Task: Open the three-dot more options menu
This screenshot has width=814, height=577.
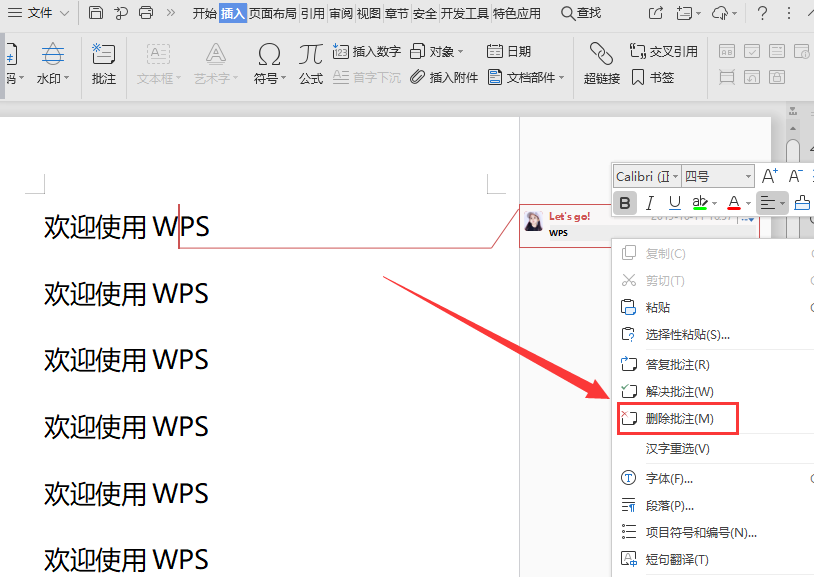Action: click(789, 13)
